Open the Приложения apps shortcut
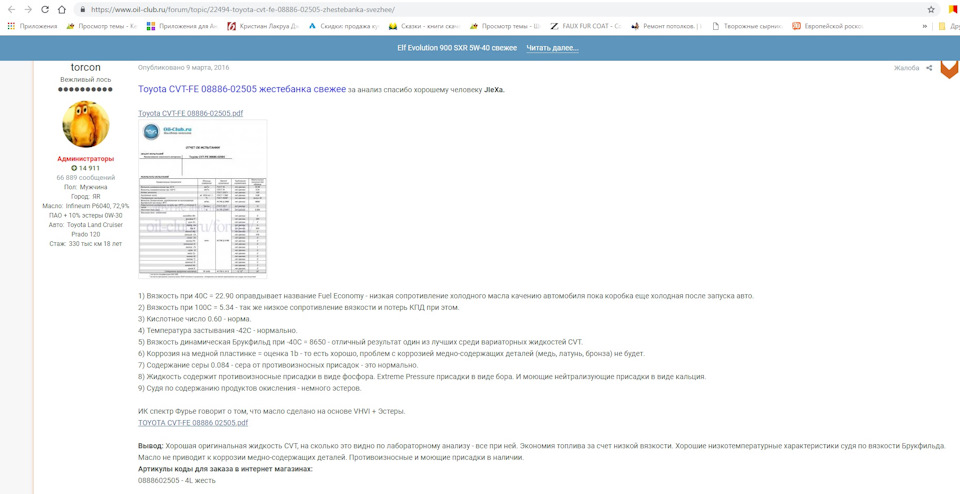 (x=32, y=26)
